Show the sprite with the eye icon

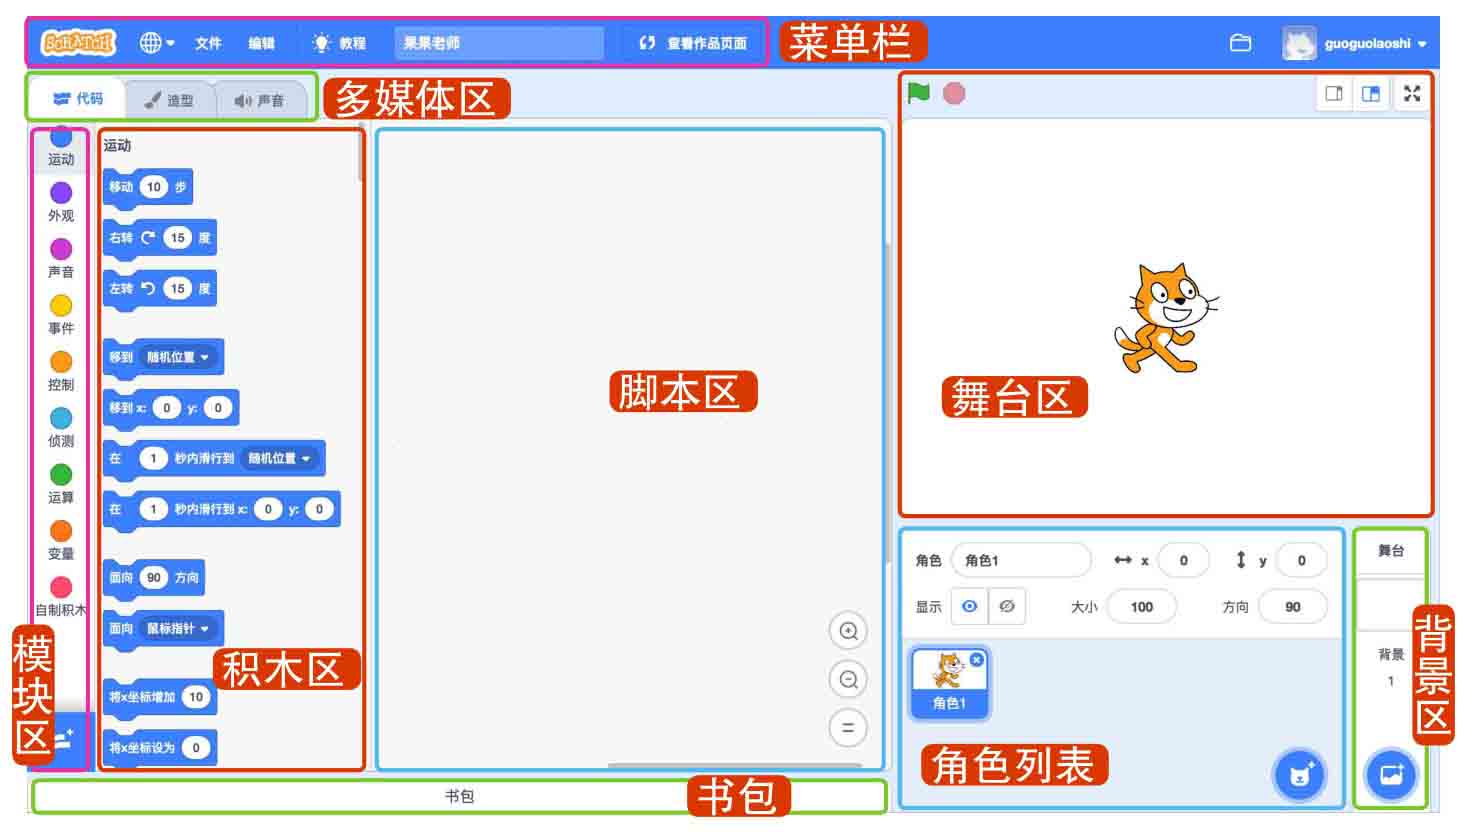click(969, 606)
